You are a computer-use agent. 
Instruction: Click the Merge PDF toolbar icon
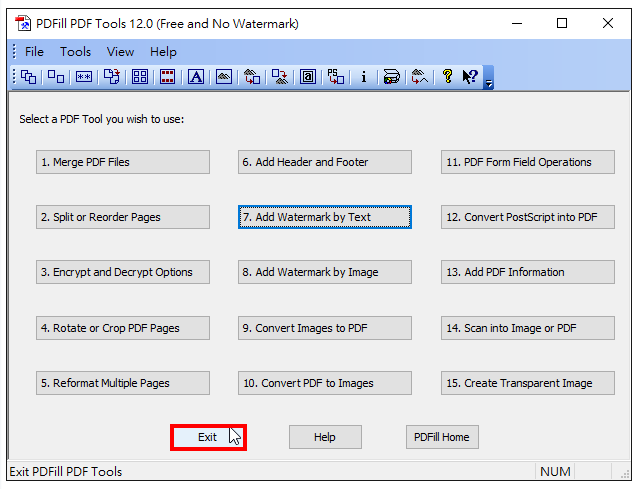[x=29, y=76]
